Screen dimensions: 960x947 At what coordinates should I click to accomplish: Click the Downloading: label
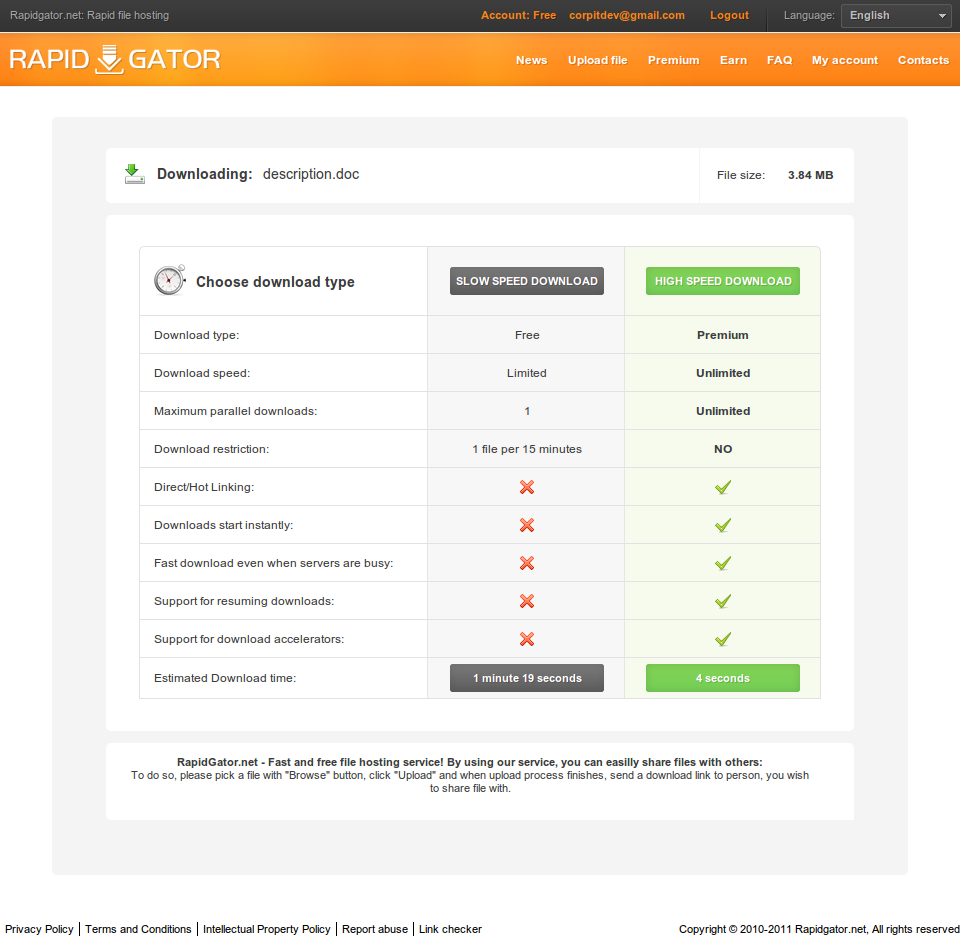tap(204, 174)
